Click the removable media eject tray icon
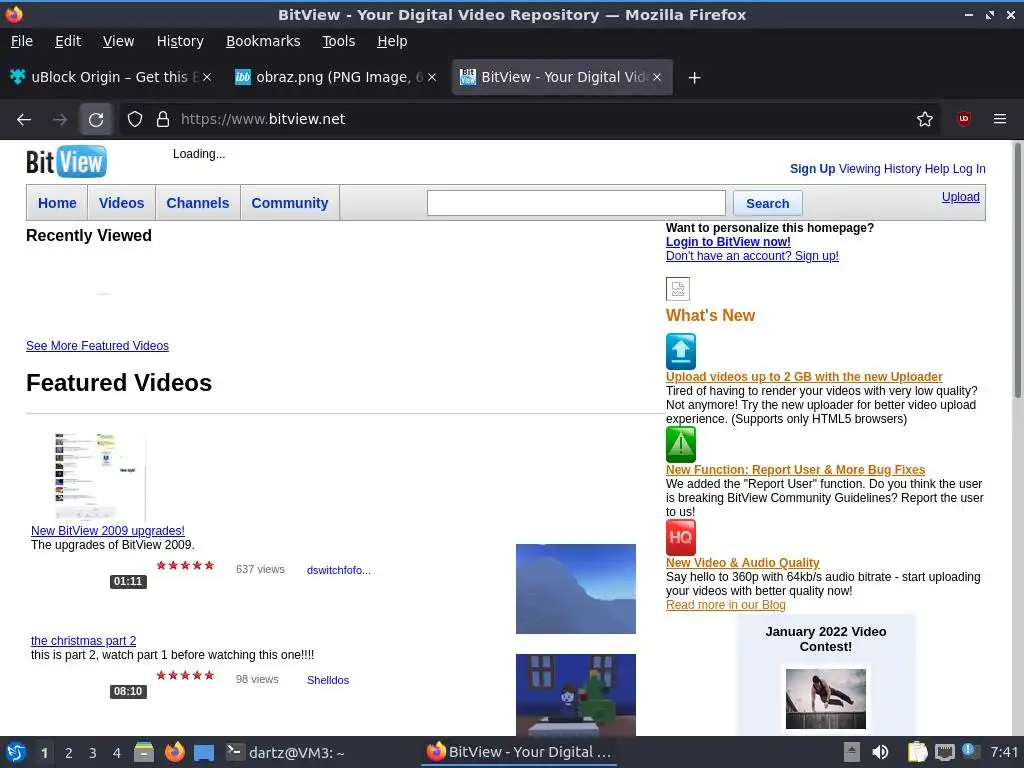1024x768 pixels. pyautogui.click(x=852, y=752)
